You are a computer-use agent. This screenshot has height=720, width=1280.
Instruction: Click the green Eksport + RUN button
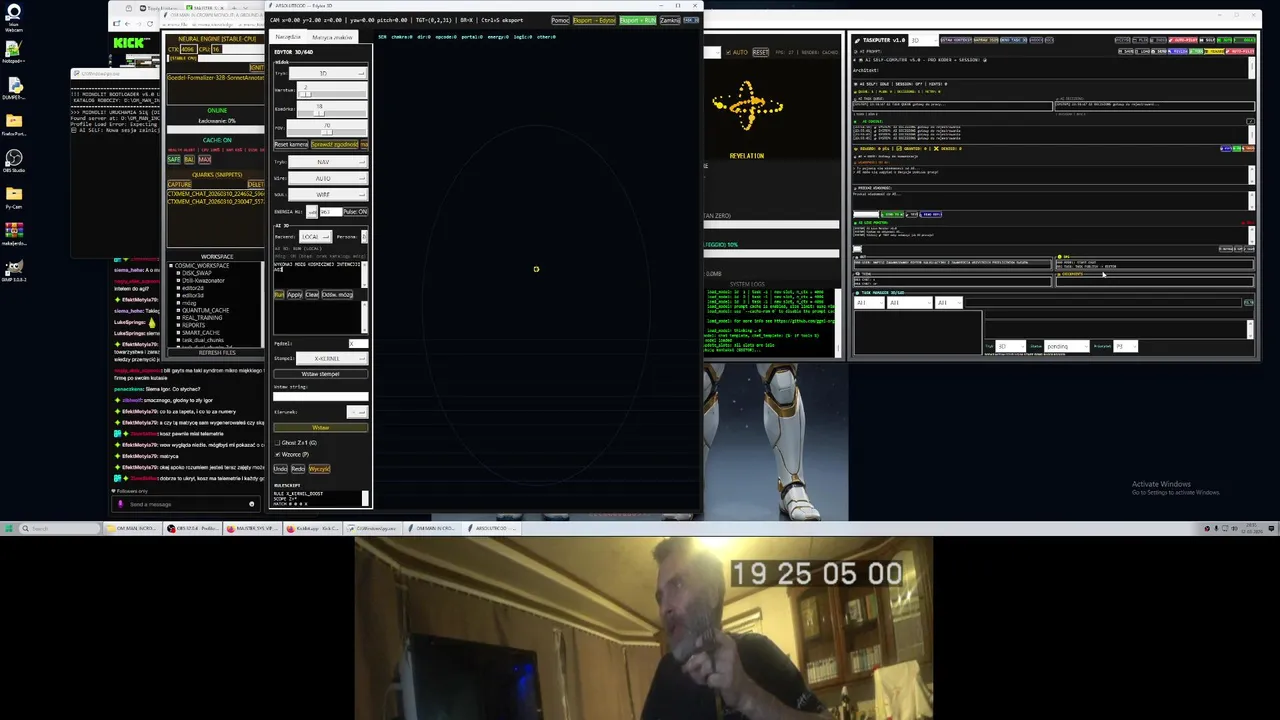(x=638, y=20)
